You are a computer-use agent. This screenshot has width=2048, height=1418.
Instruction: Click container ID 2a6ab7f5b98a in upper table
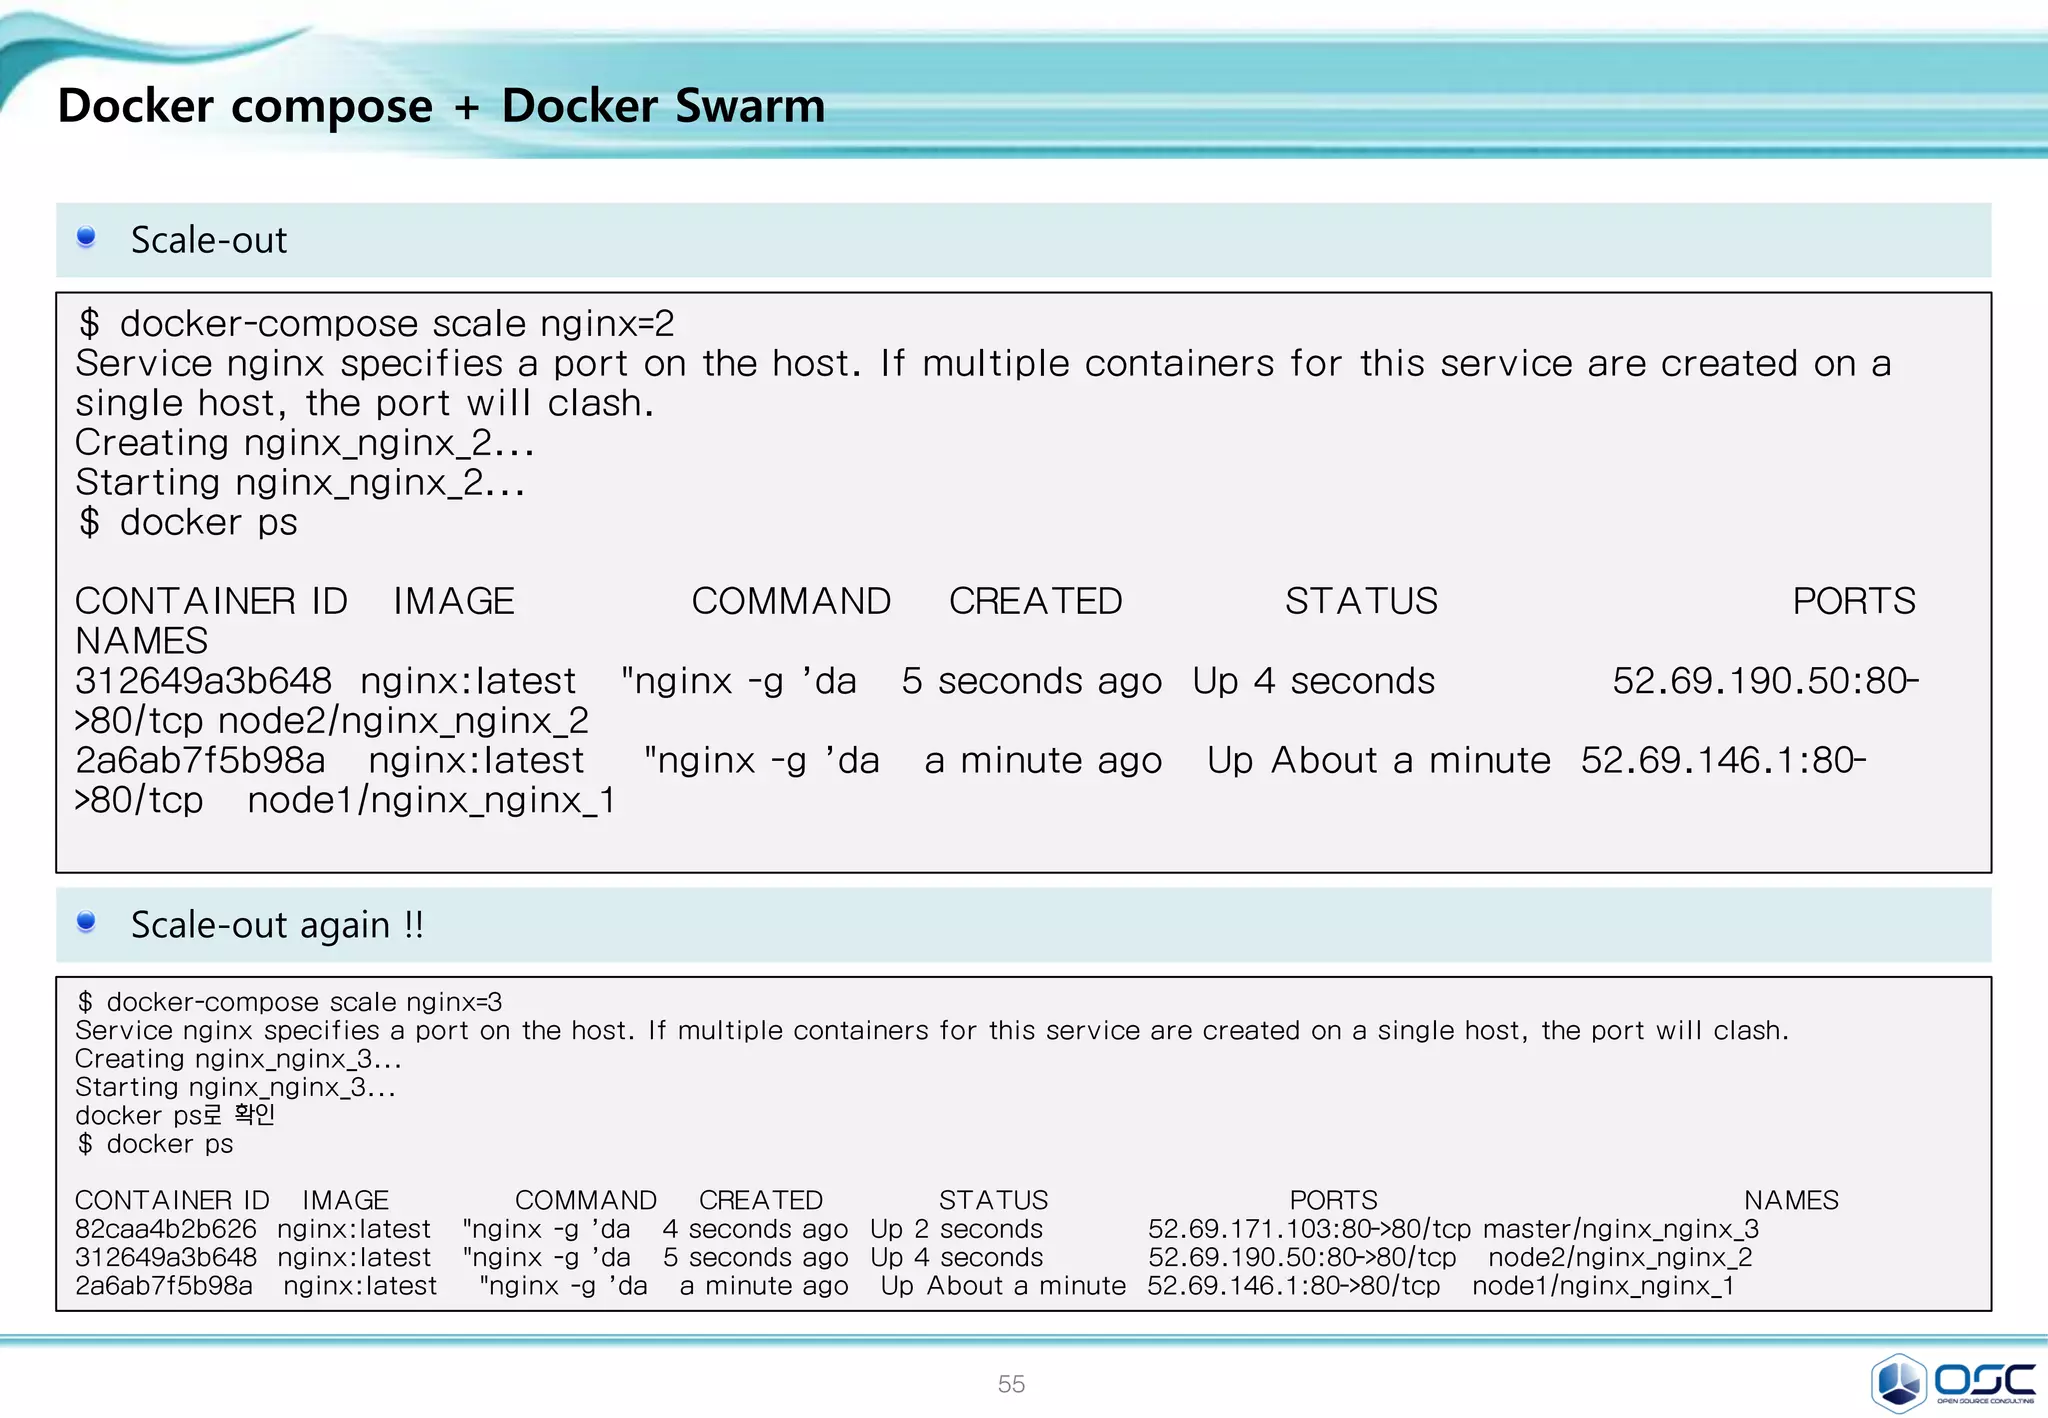pos(200,761)
